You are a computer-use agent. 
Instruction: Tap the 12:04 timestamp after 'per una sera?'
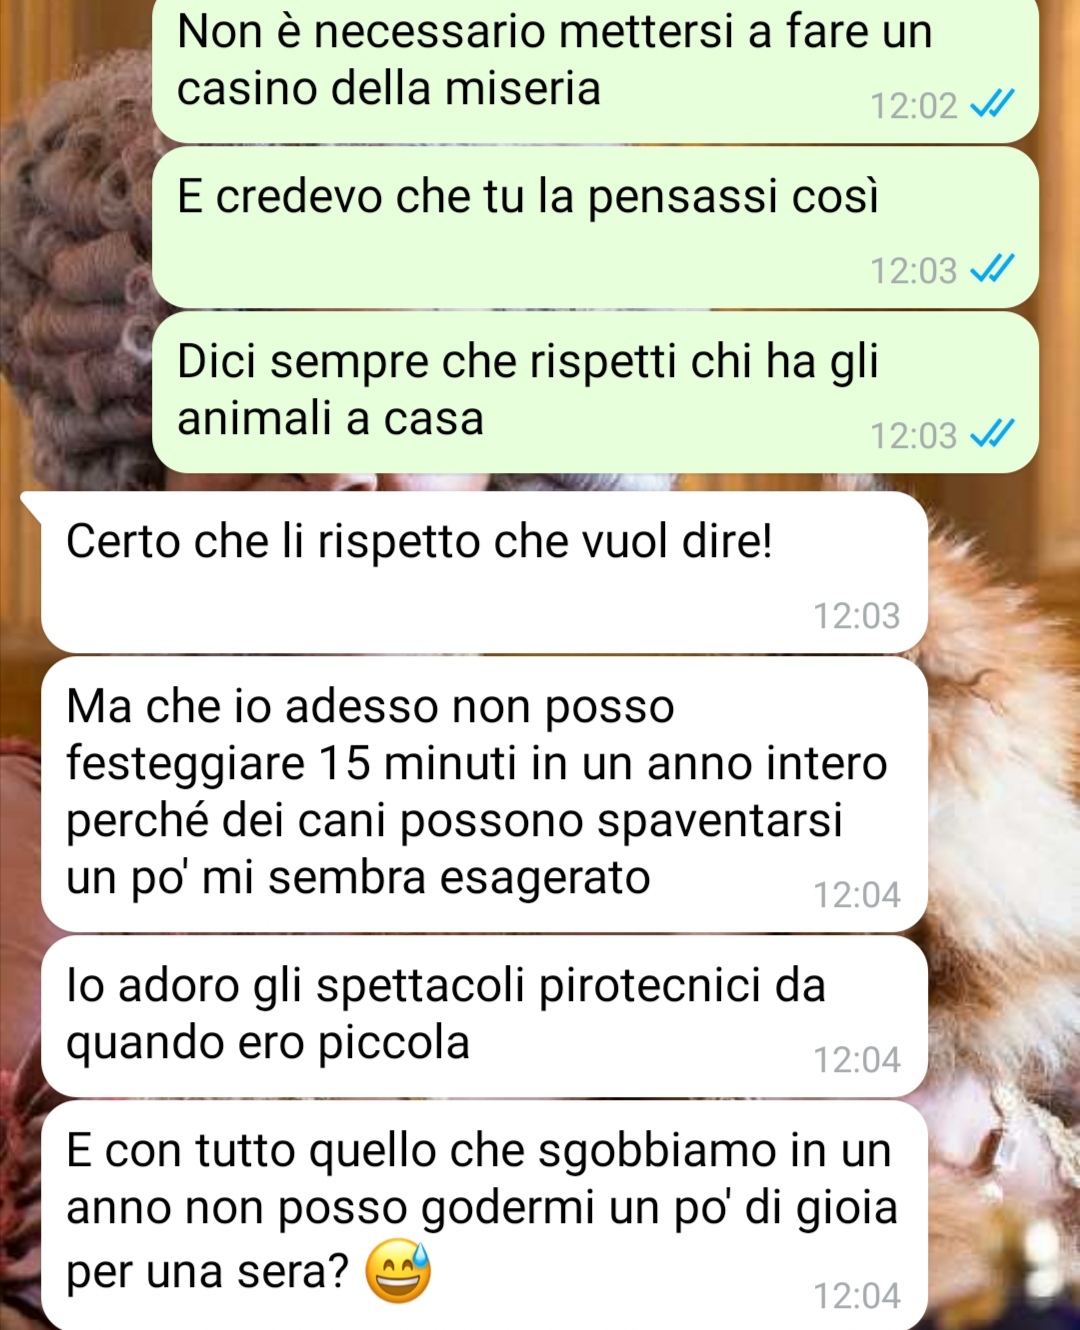click(x=857, y=1295)
